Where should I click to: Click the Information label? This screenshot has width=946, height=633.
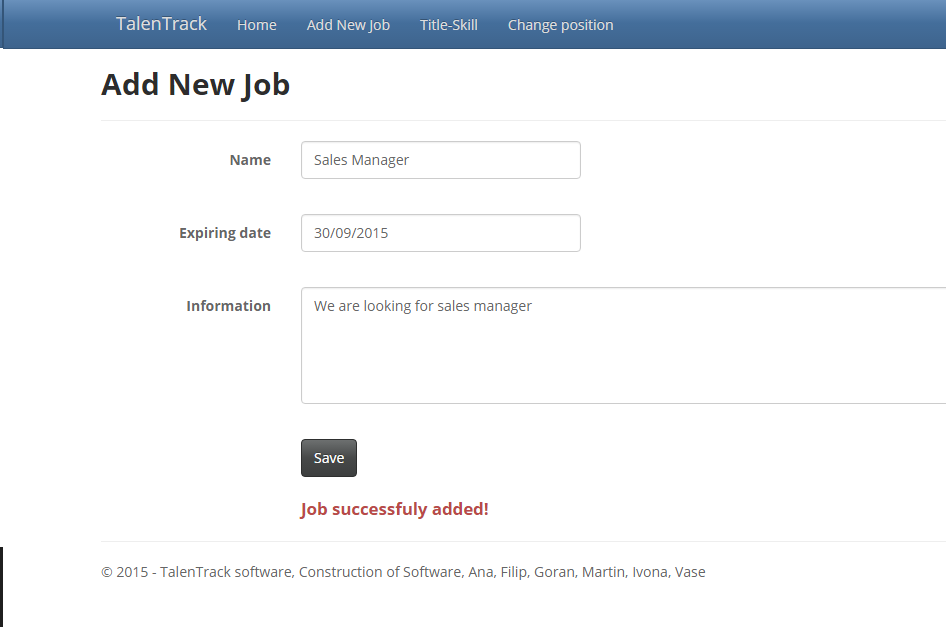point(228,306)
